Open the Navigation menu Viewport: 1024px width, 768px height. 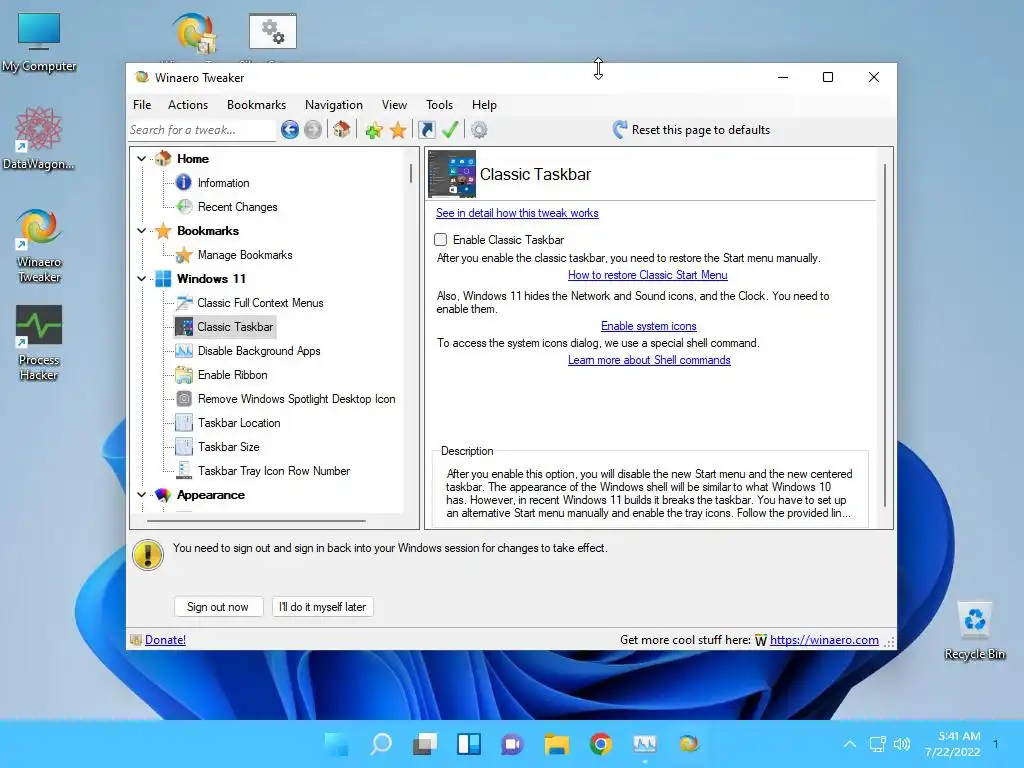[334, 104]
